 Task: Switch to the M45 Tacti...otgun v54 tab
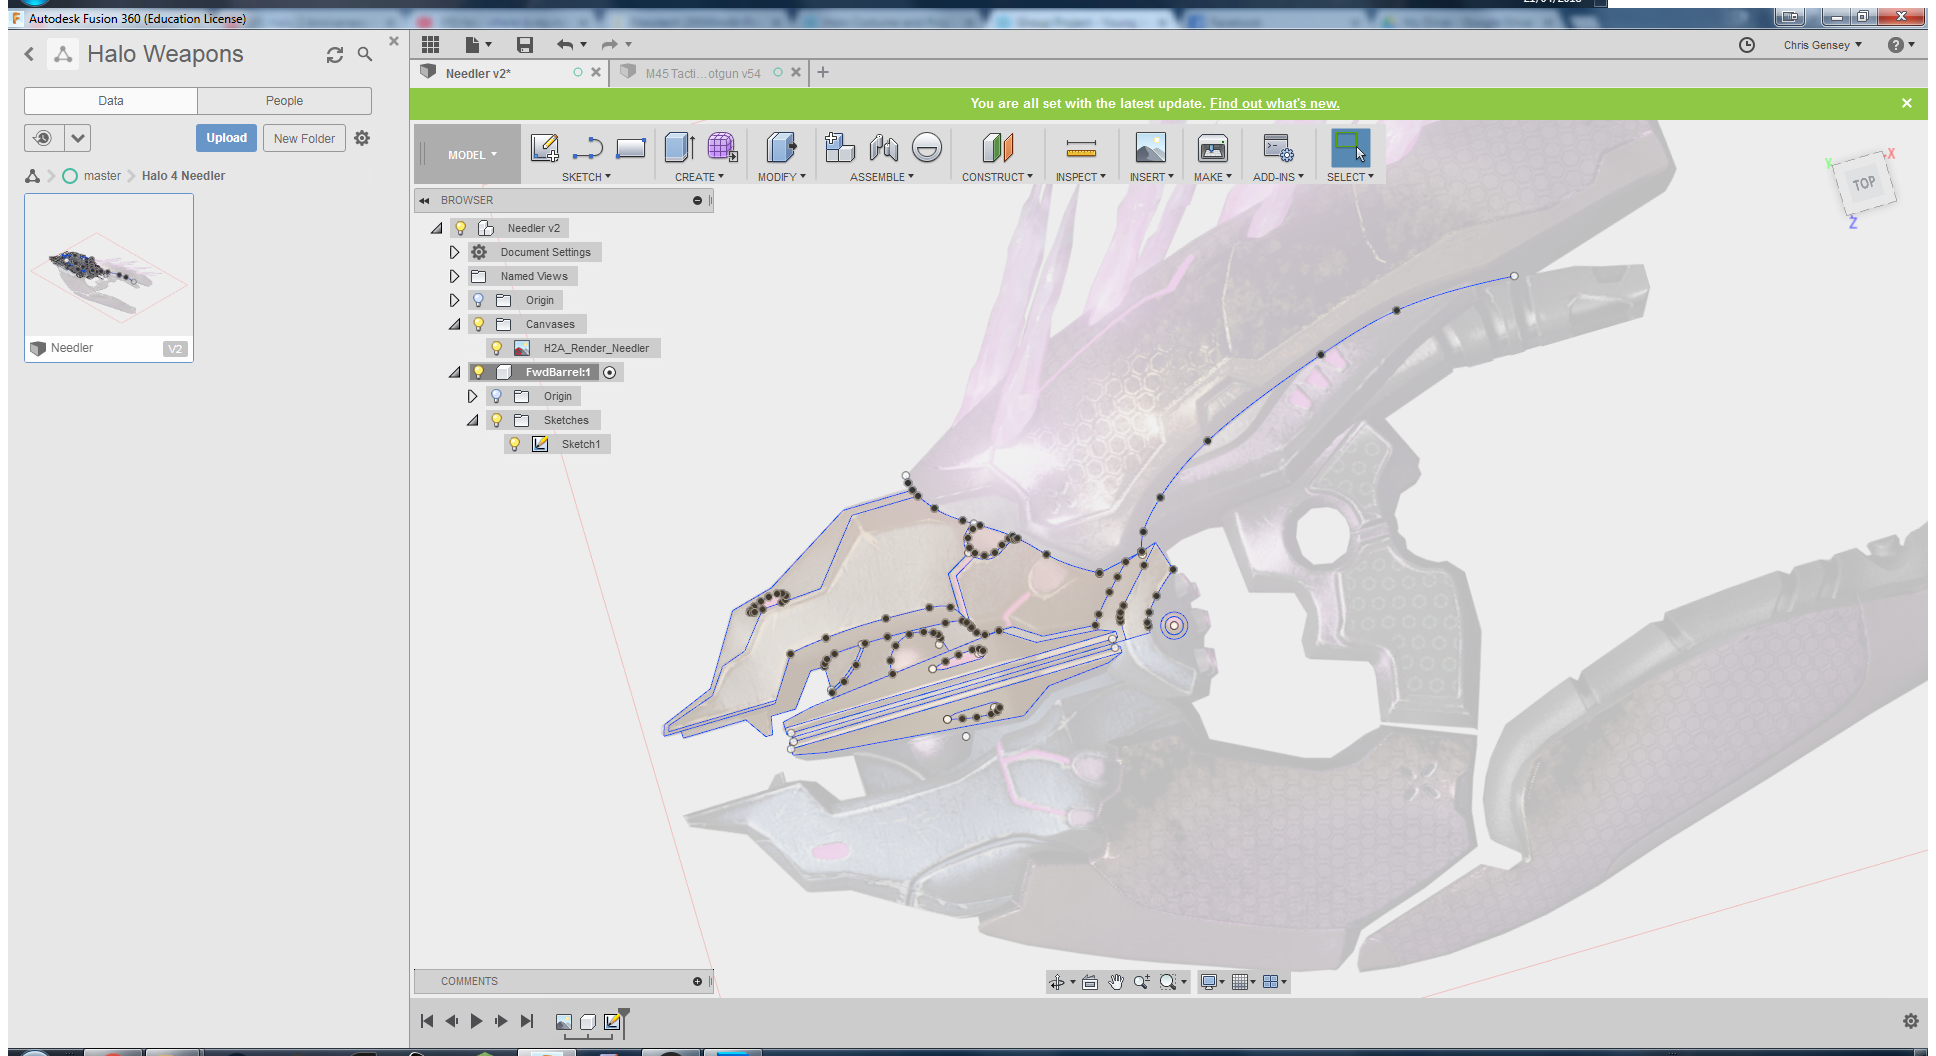702,73
